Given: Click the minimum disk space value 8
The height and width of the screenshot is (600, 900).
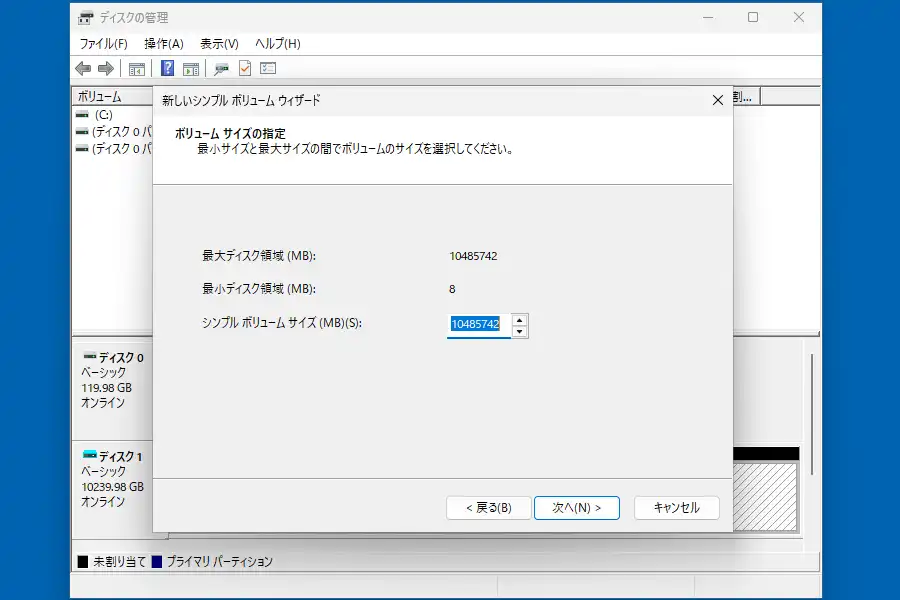Looking at the screenshot, I should 452,289.
